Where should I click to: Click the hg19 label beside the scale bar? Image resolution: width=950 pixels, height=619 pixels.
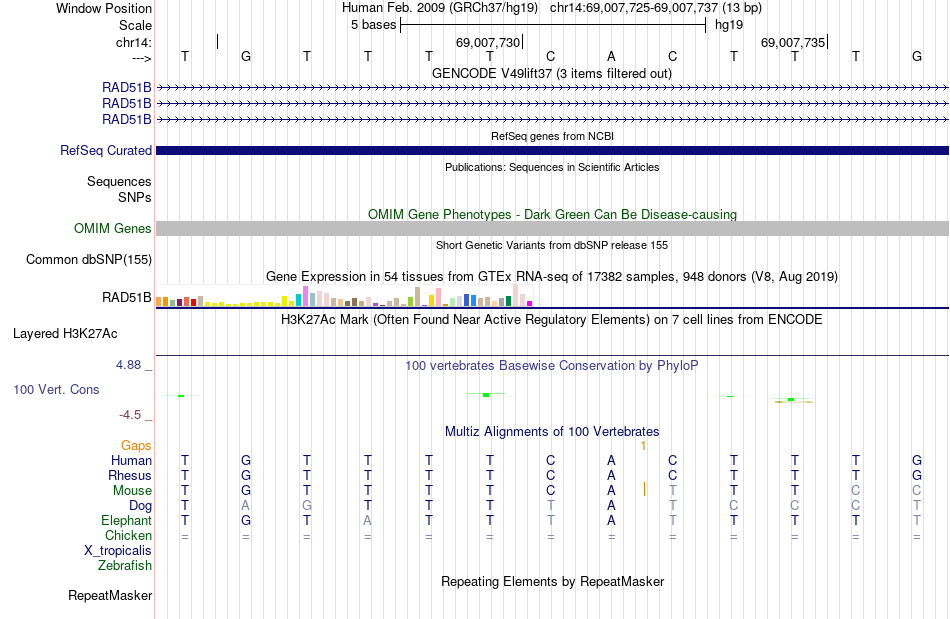pos(729,25)
